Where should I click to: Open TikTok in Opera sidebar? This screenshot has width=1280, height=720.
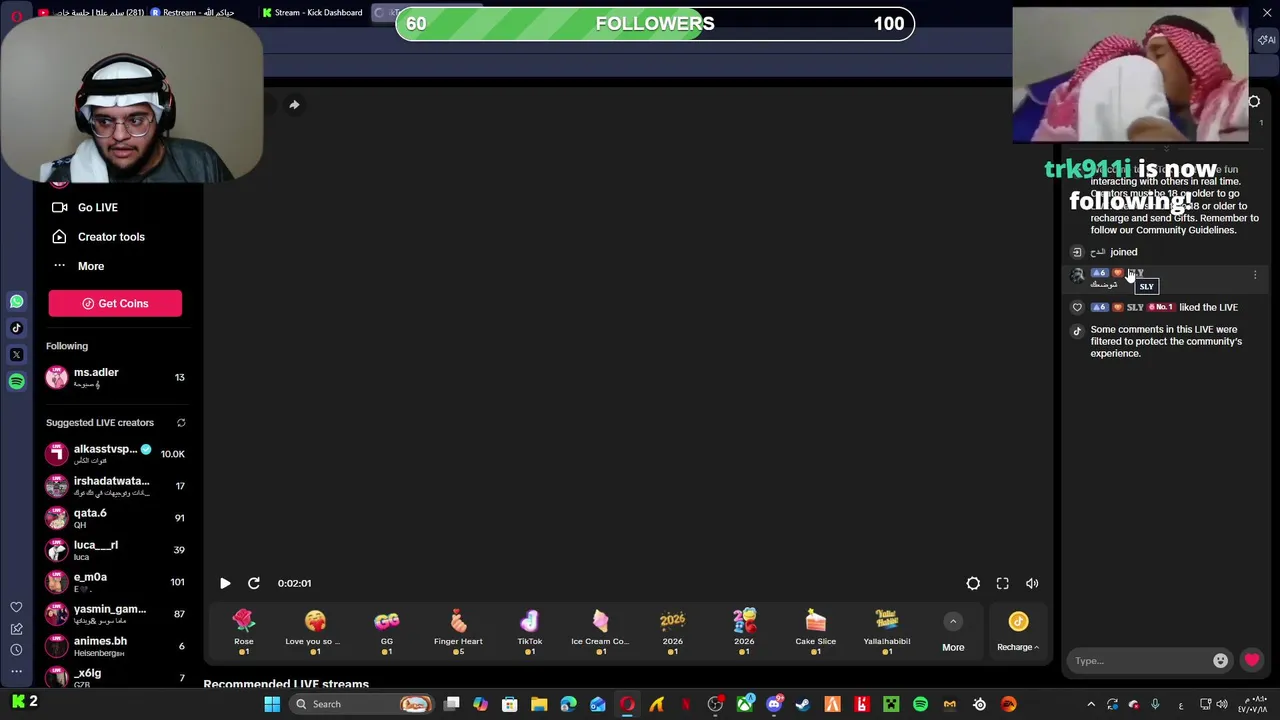point(16,328)
